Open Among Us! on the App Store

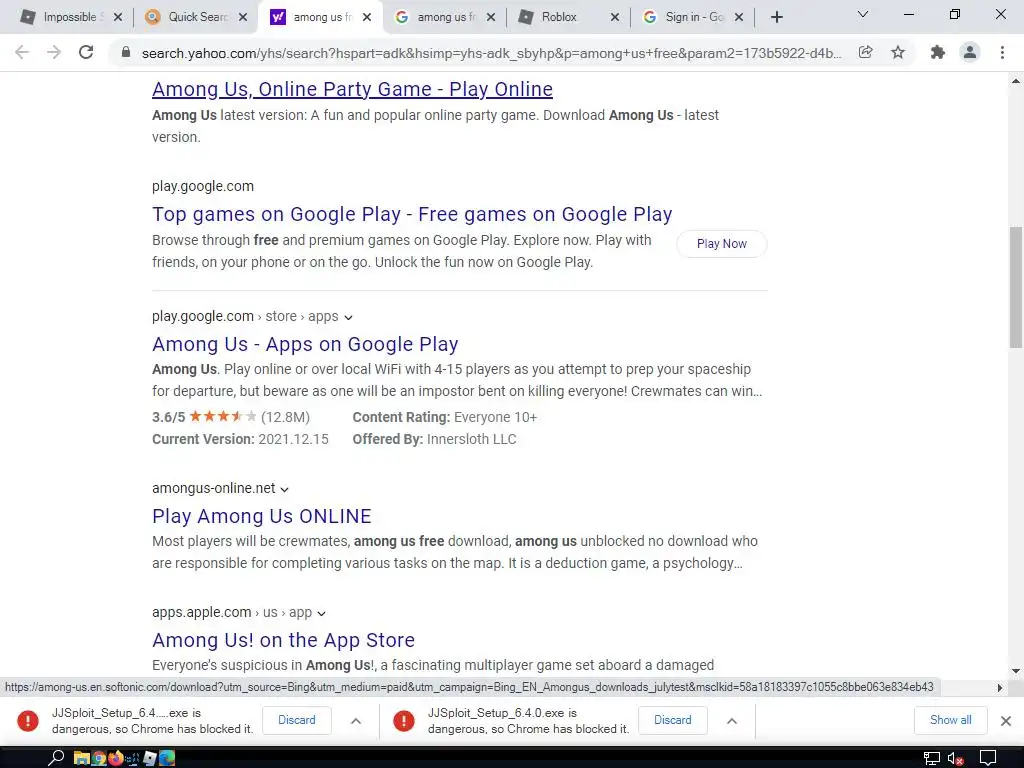click(x=283, y=640)
